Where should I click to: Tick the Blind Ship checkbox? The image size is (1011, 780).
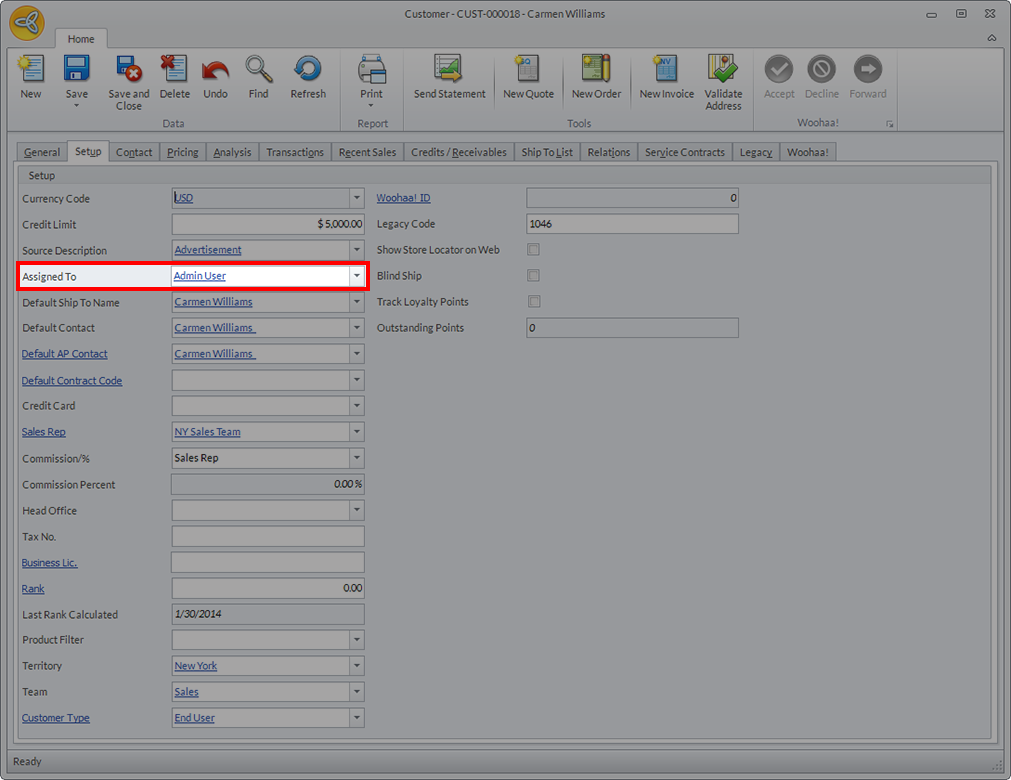click(x=533, y=276)
